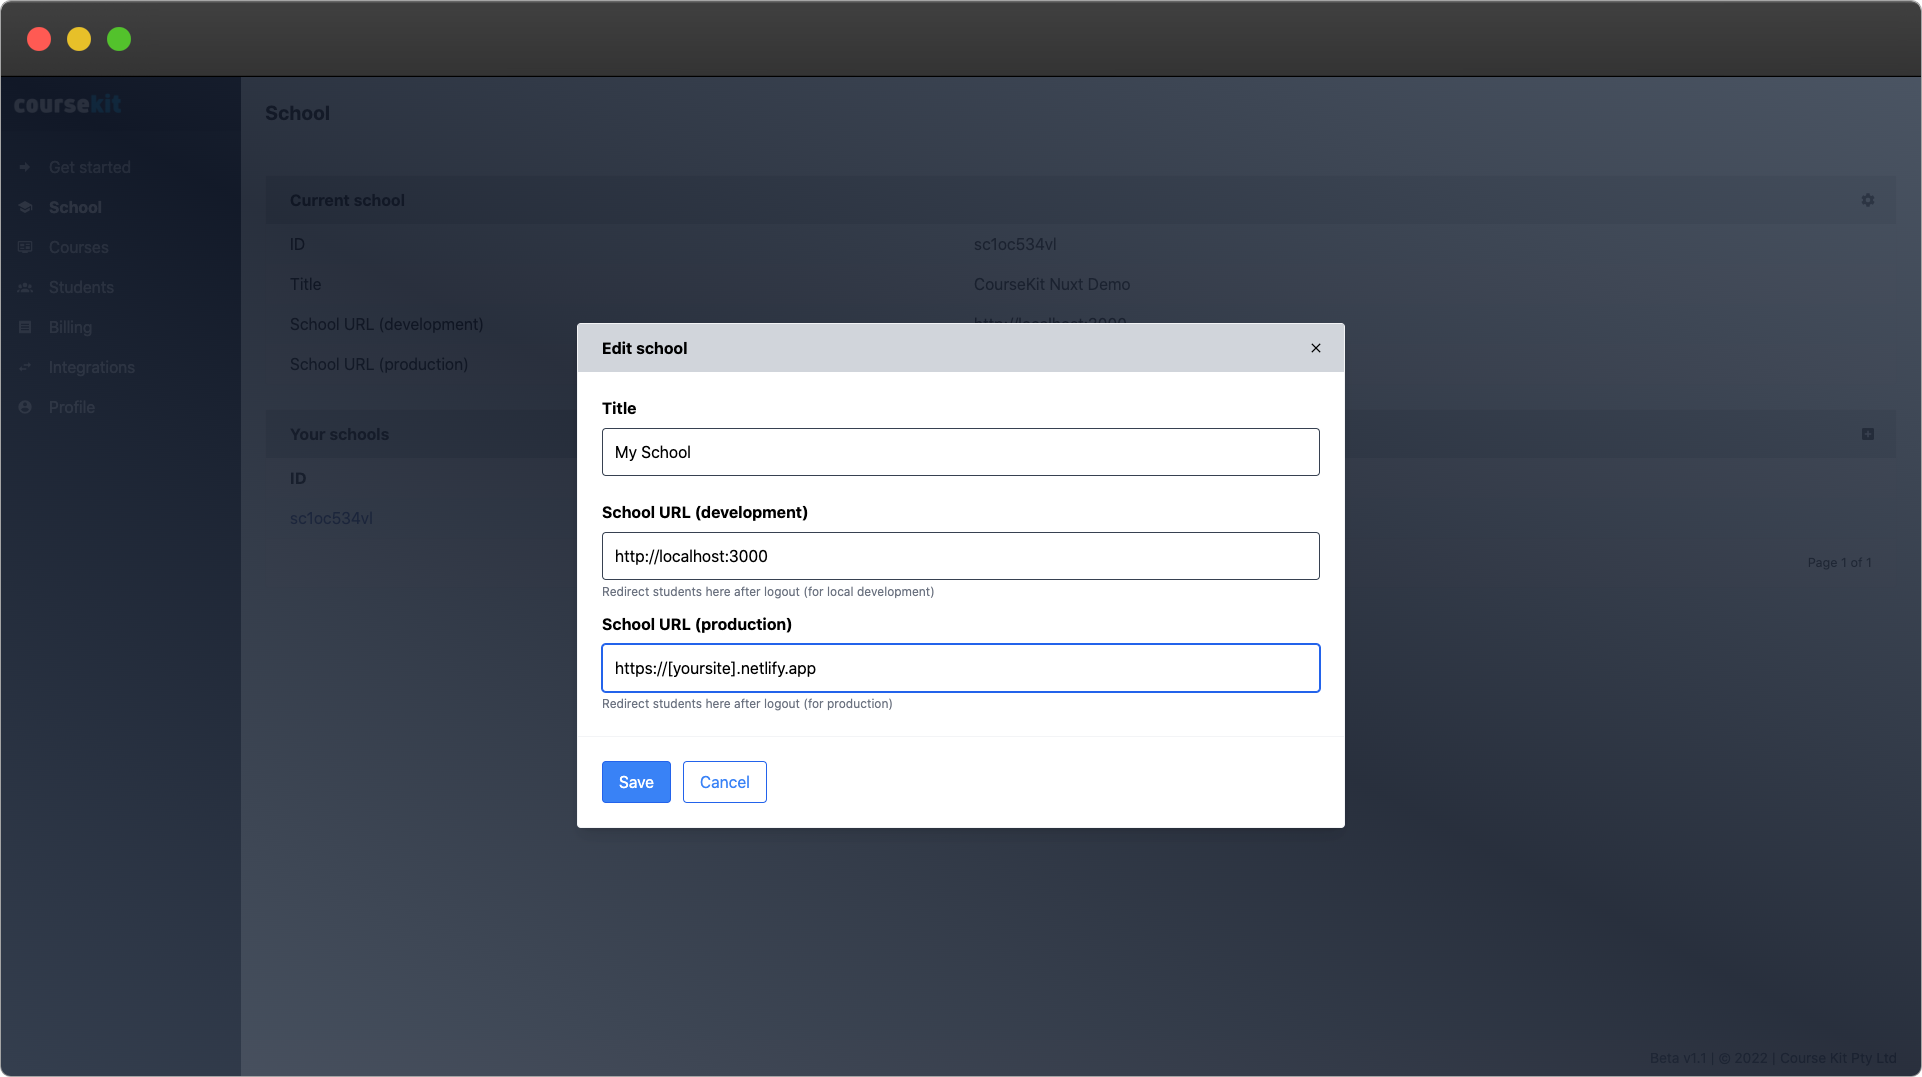Click the "sc1oc534vl" ID value under Current school
This screenshot has width=1922, height=1077.
point(1015,244)
